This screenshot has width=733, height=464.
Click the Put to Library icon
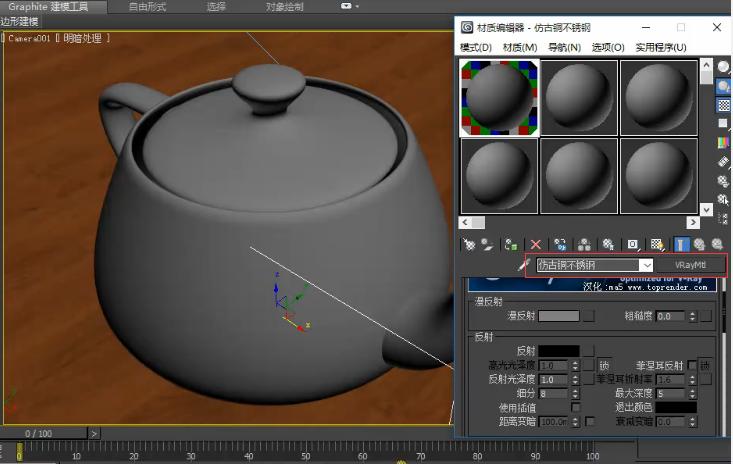[608, 244]
